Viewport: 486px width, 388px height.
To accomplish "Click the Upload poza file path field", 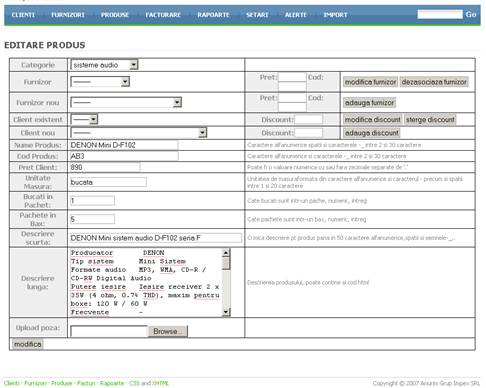I will tap(109, 331).
